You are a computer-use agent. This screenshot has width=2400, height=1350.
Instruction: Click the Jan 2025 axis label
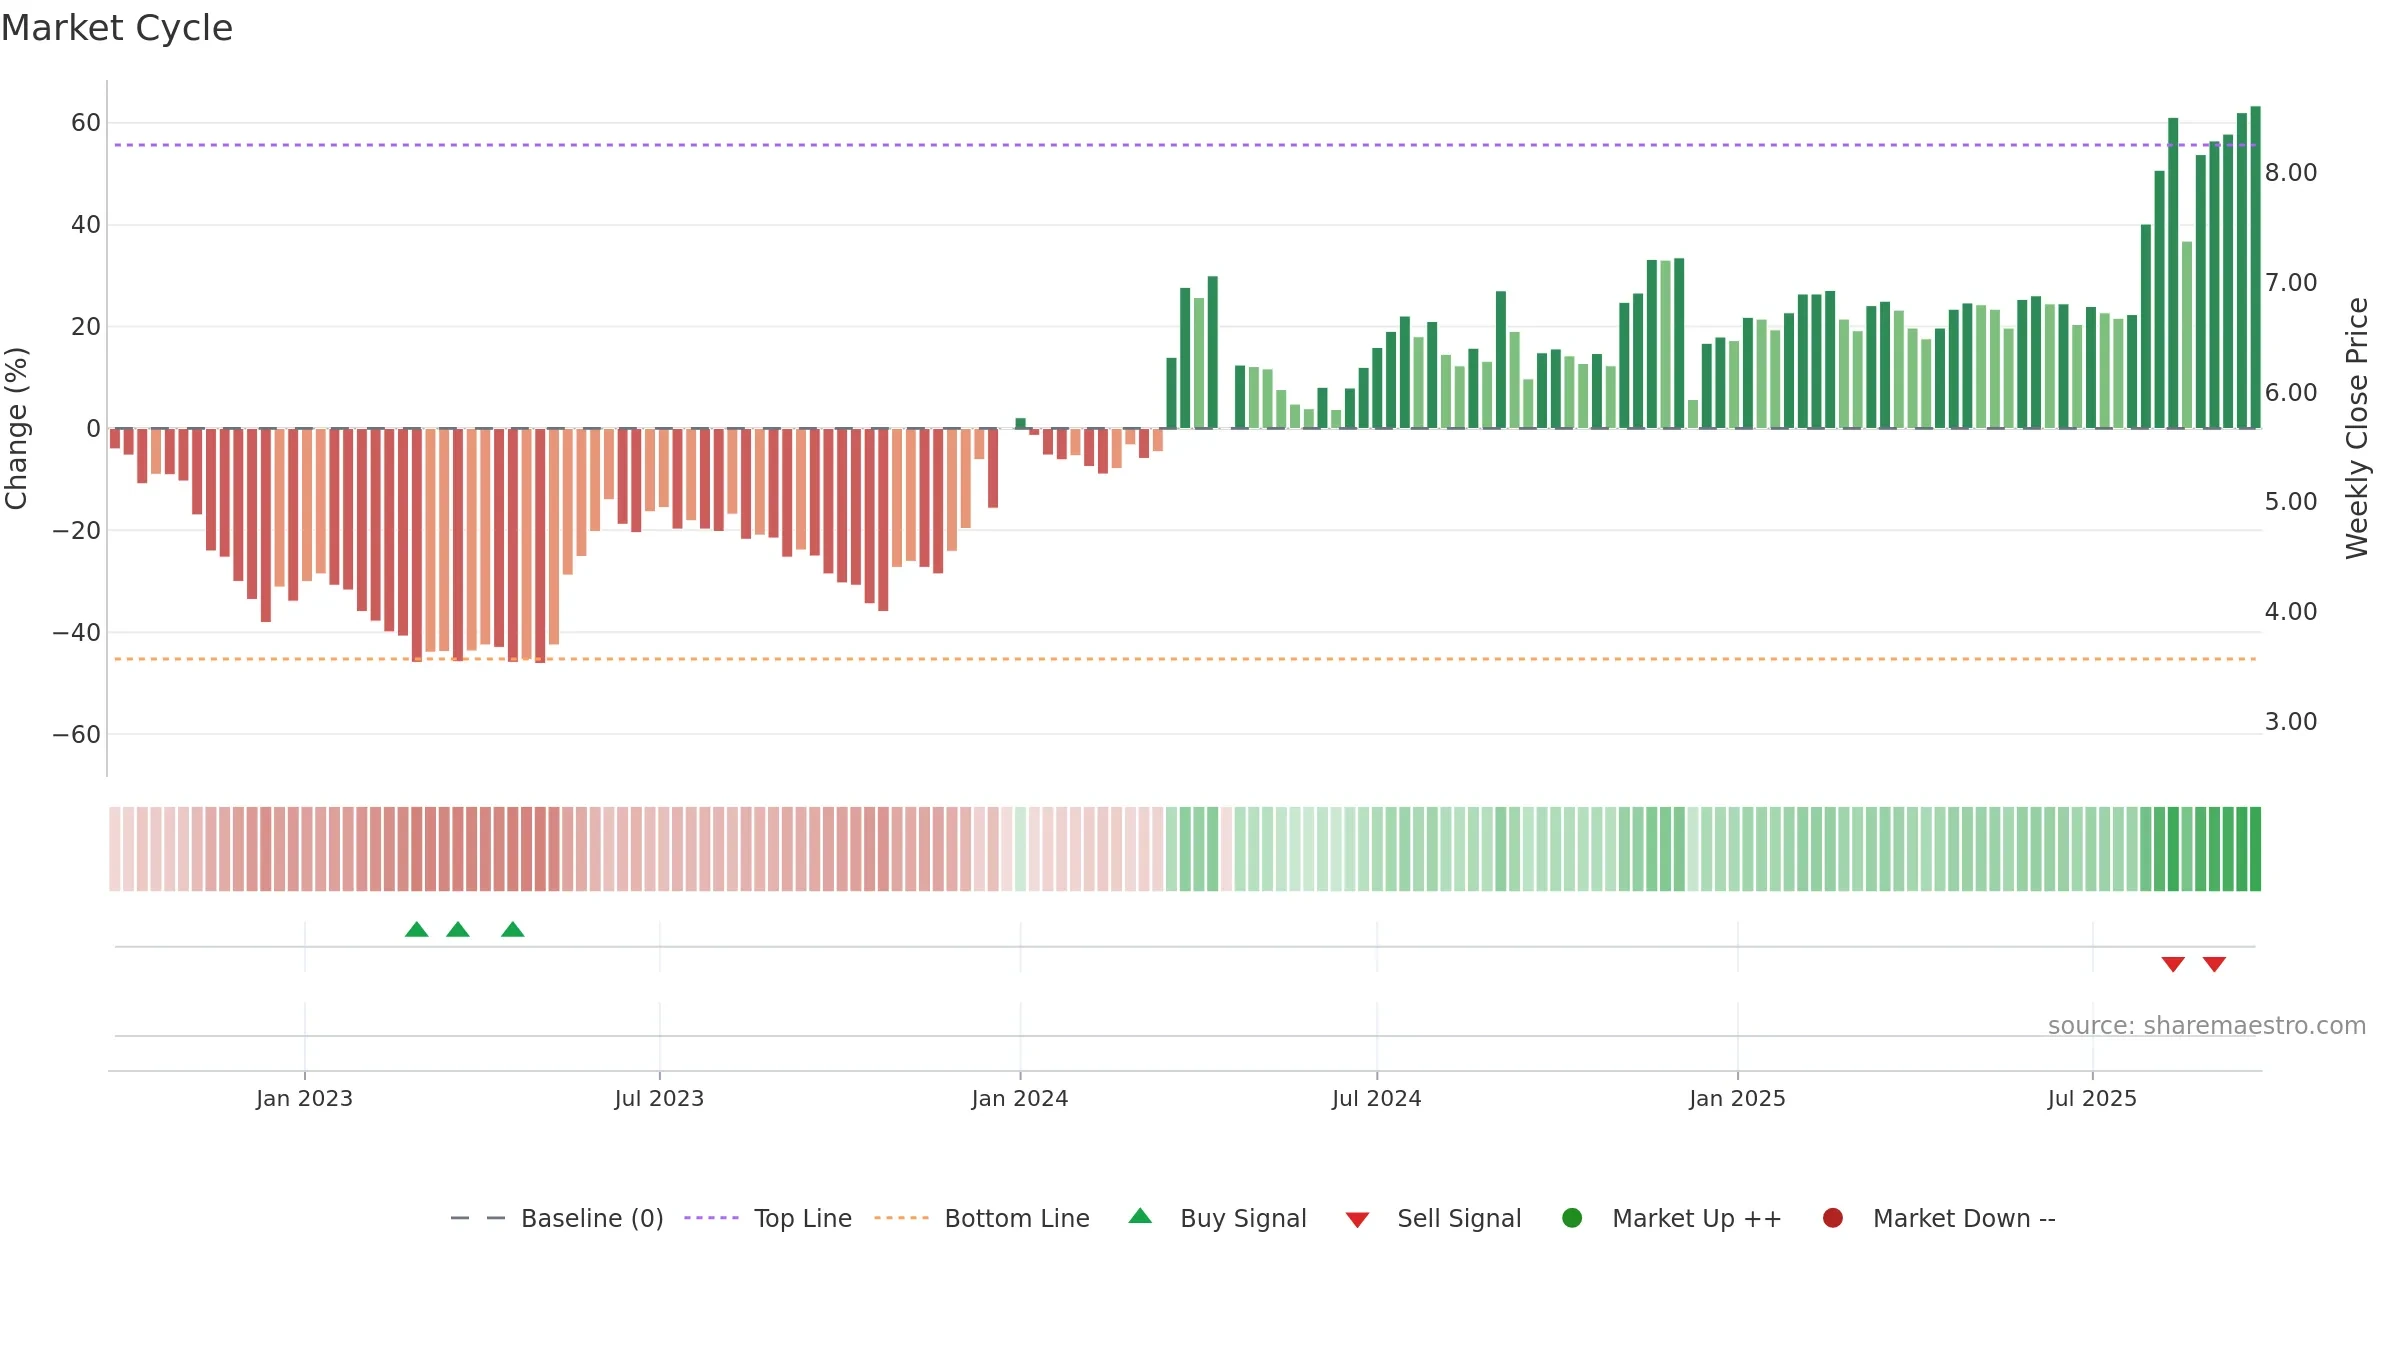(1738, 1099)
